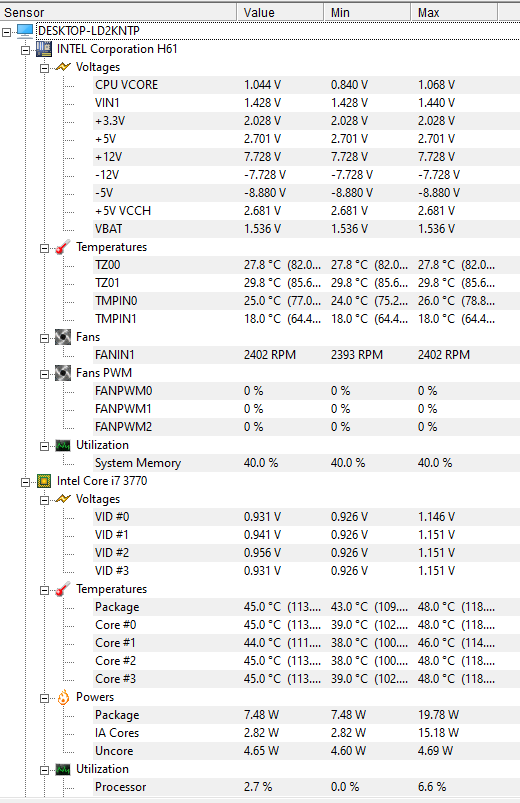Click the Fans PWM fan icon
Viewport: 520px width, 803px height.
tap(63, 373)
